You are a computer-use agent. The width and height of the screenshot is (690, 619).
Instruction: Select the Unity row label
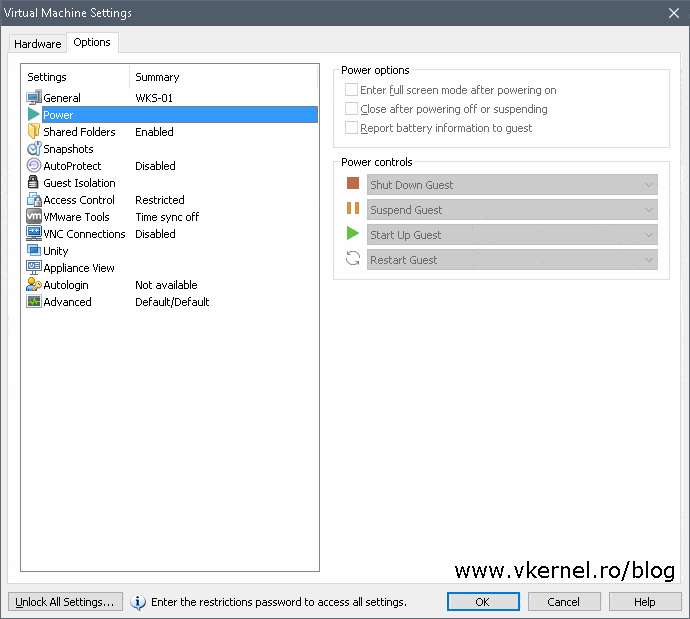[55, 251]
